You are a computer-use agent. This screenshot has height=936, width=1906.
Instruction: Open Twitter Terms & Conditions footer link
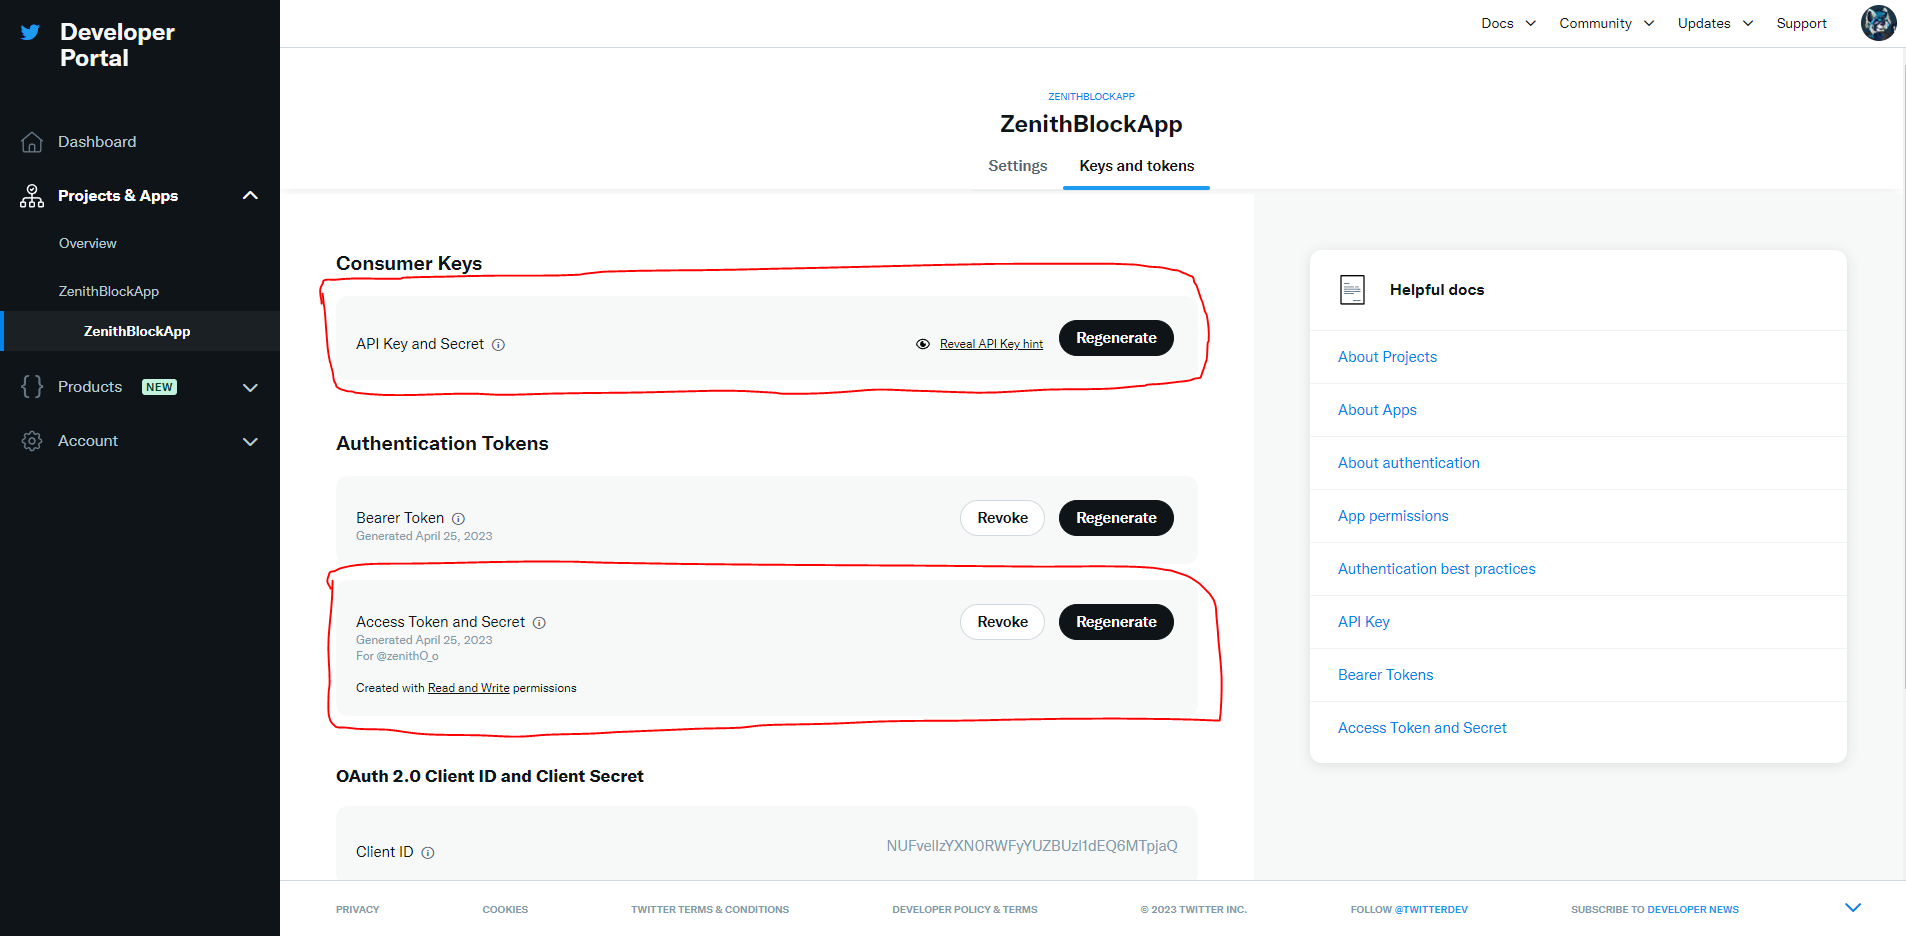(710, 910)
